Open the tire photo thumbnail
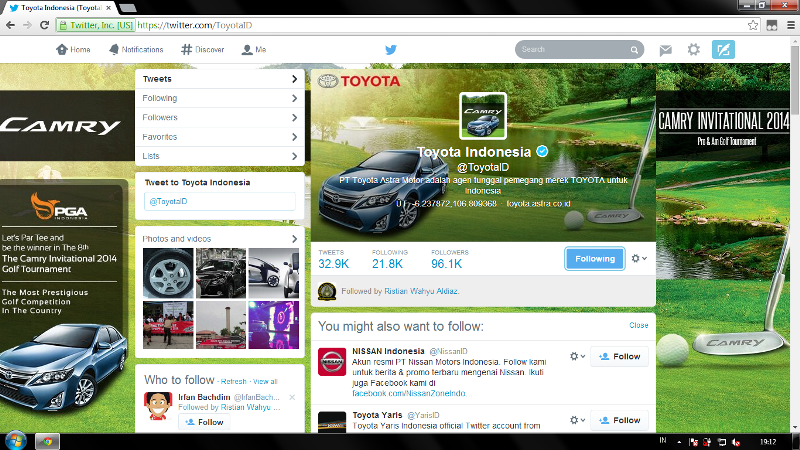 166,271
